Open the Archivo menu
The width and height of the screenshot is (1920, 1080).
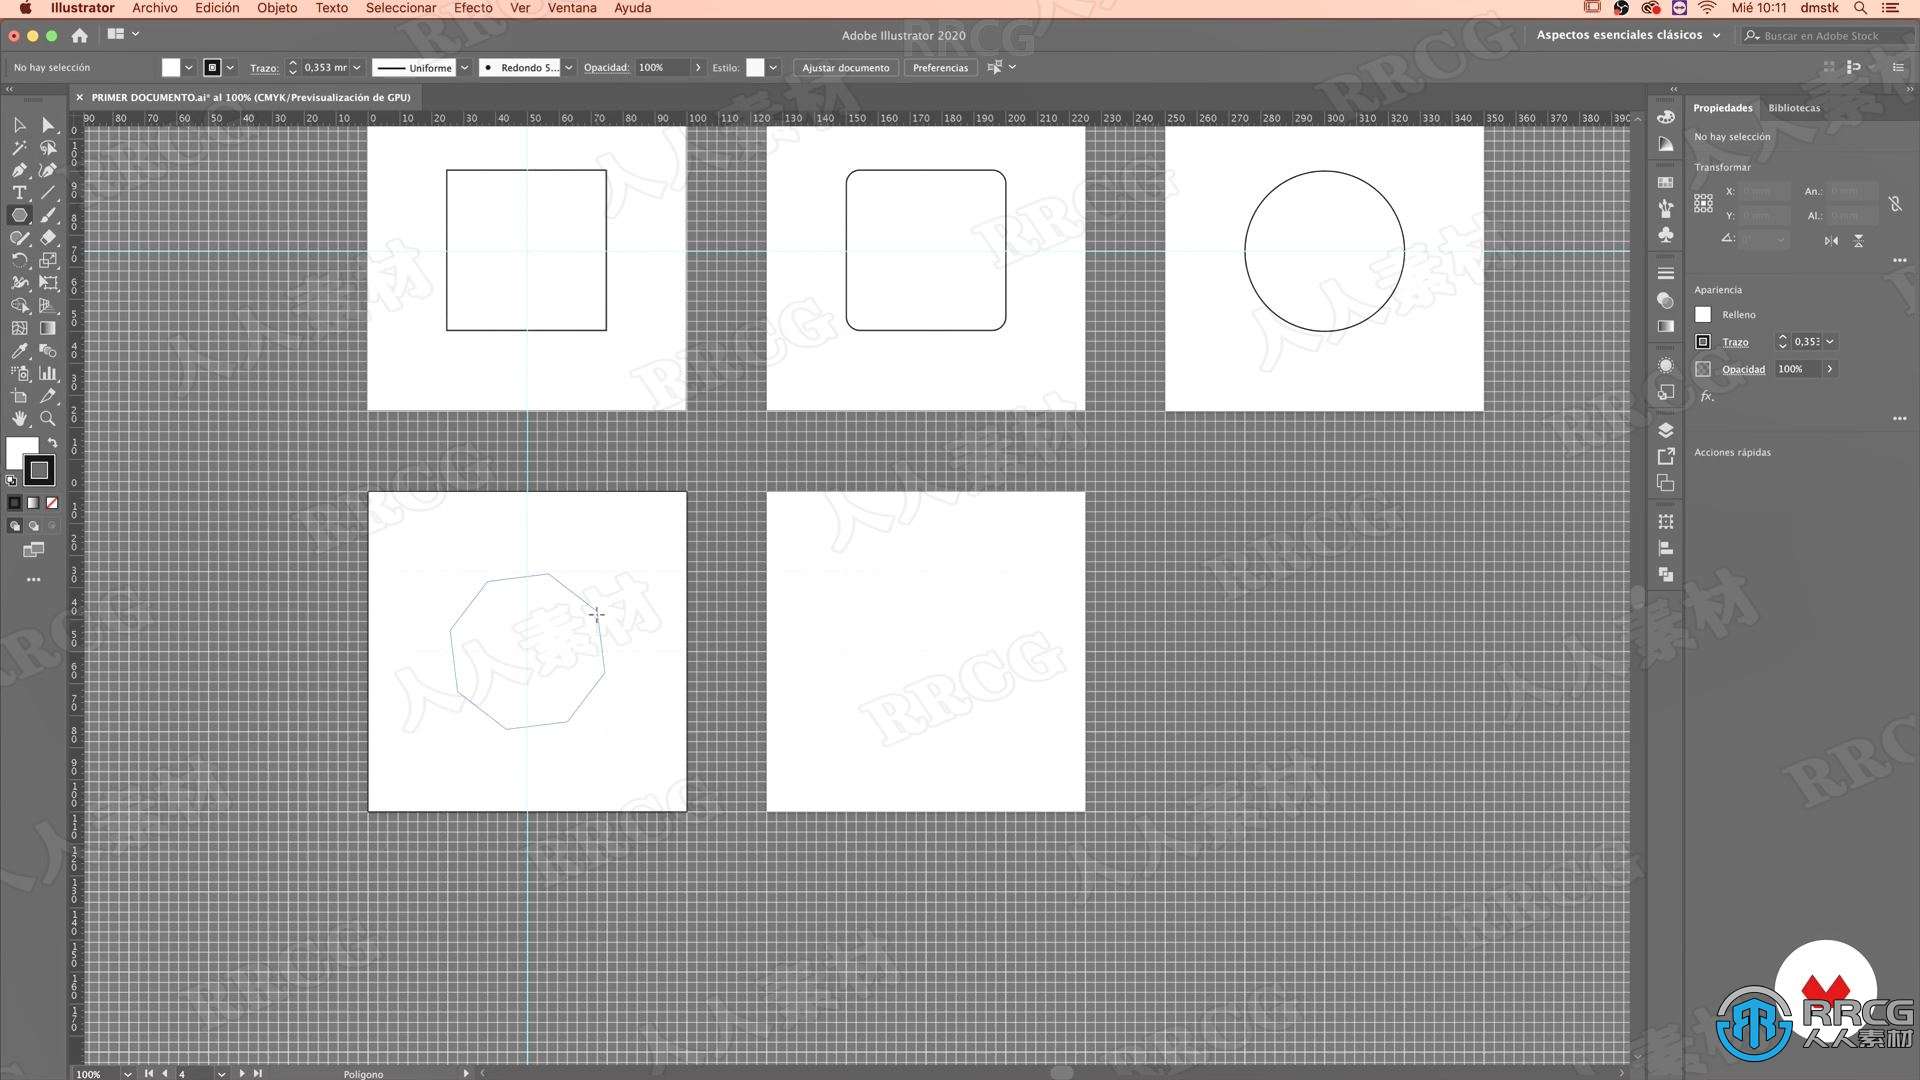point(155,8)
